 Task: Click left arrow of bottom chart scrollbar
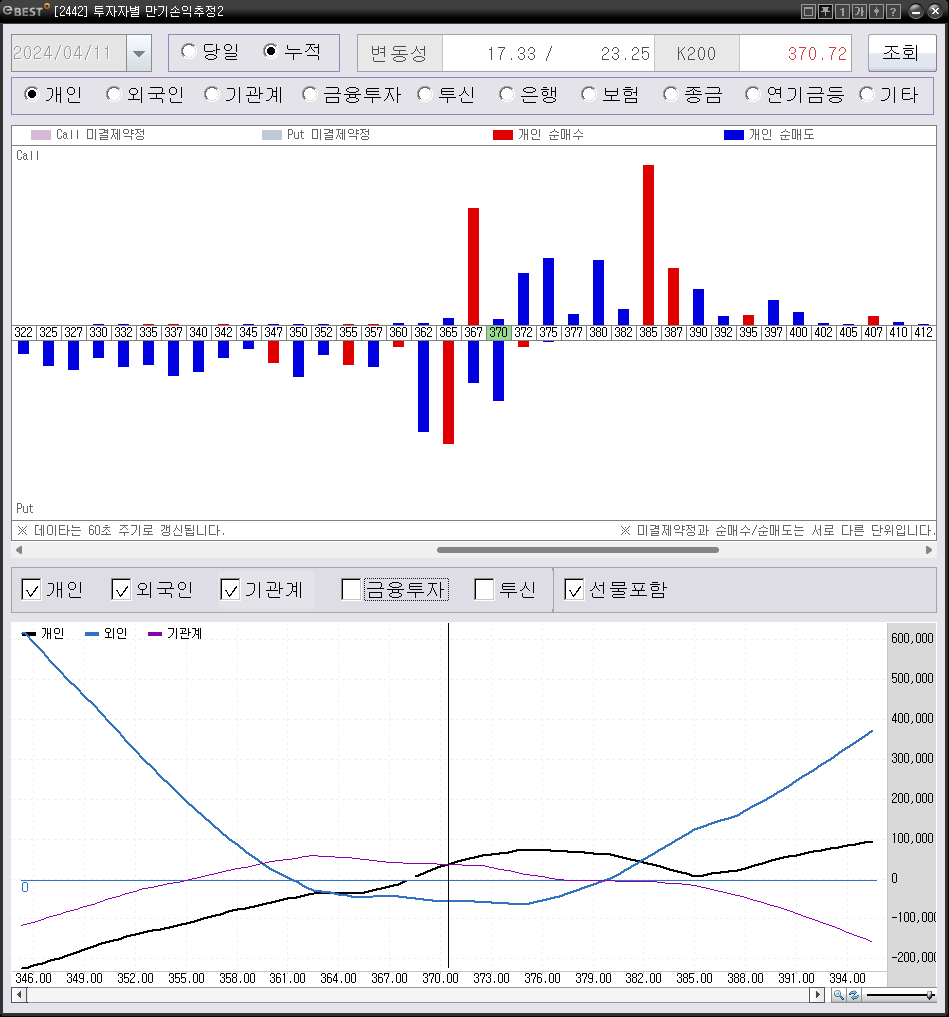point(19,994)
